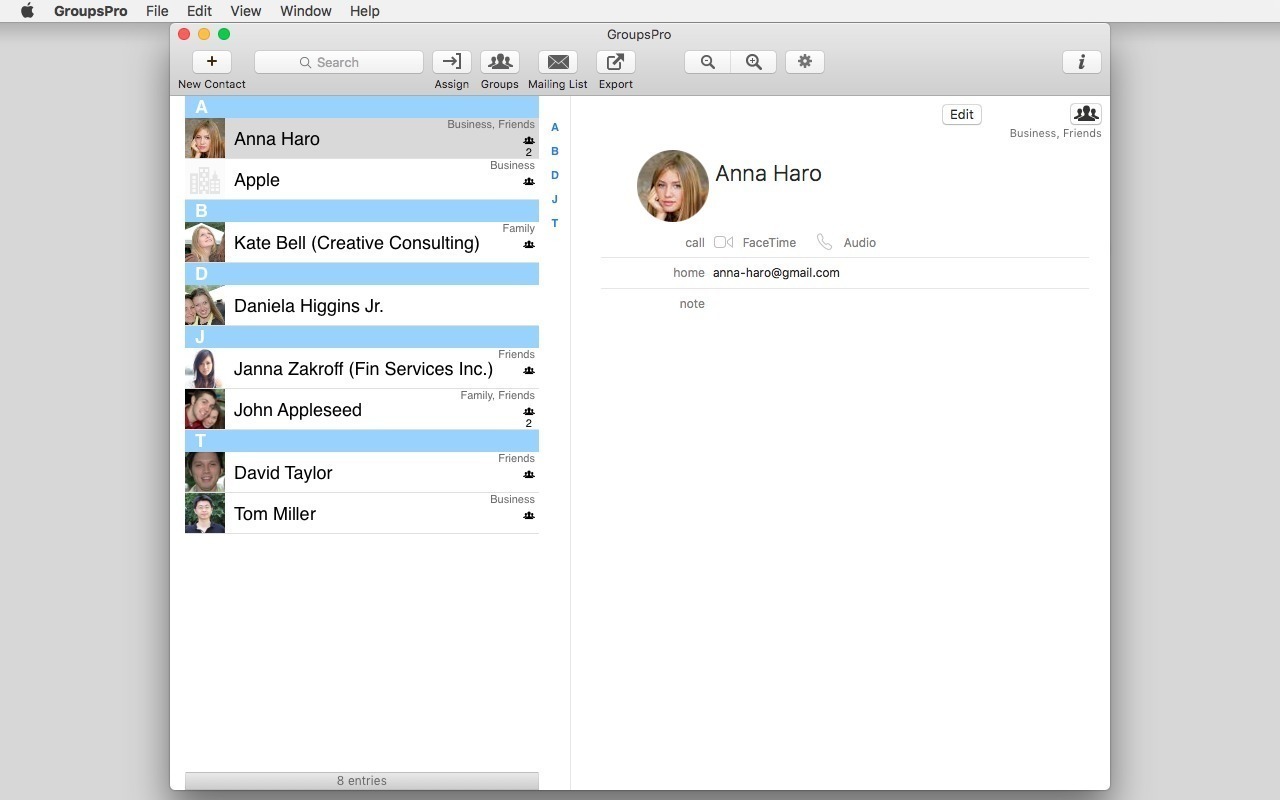
Task: Open settings gear in toolbar
Action: [x=805, y=62]
